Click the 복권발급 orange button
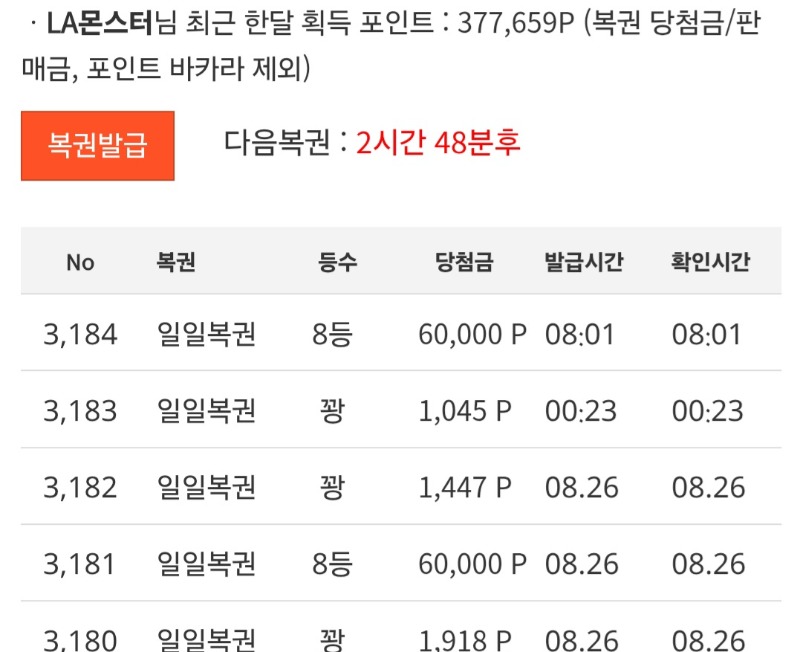The image size is (800, 652). (97, 146)
